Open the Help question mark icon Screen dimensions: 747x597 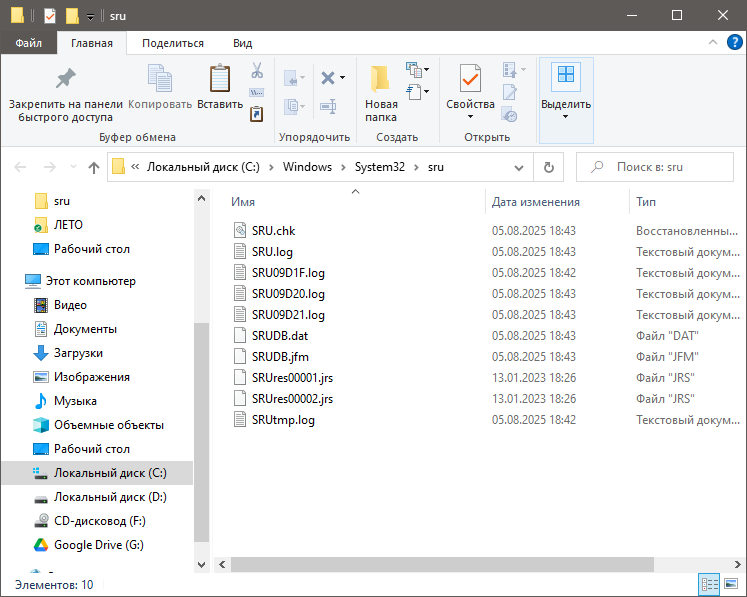[734, 42]
